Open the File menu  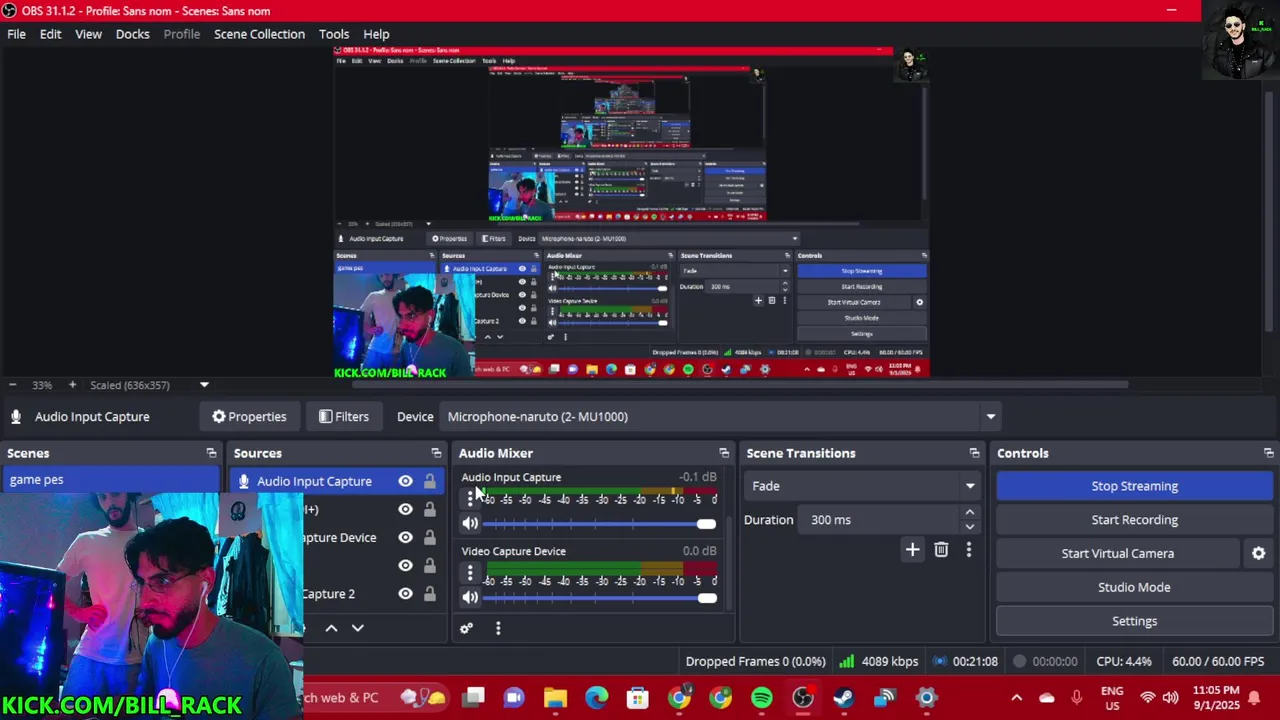point(17,34)
